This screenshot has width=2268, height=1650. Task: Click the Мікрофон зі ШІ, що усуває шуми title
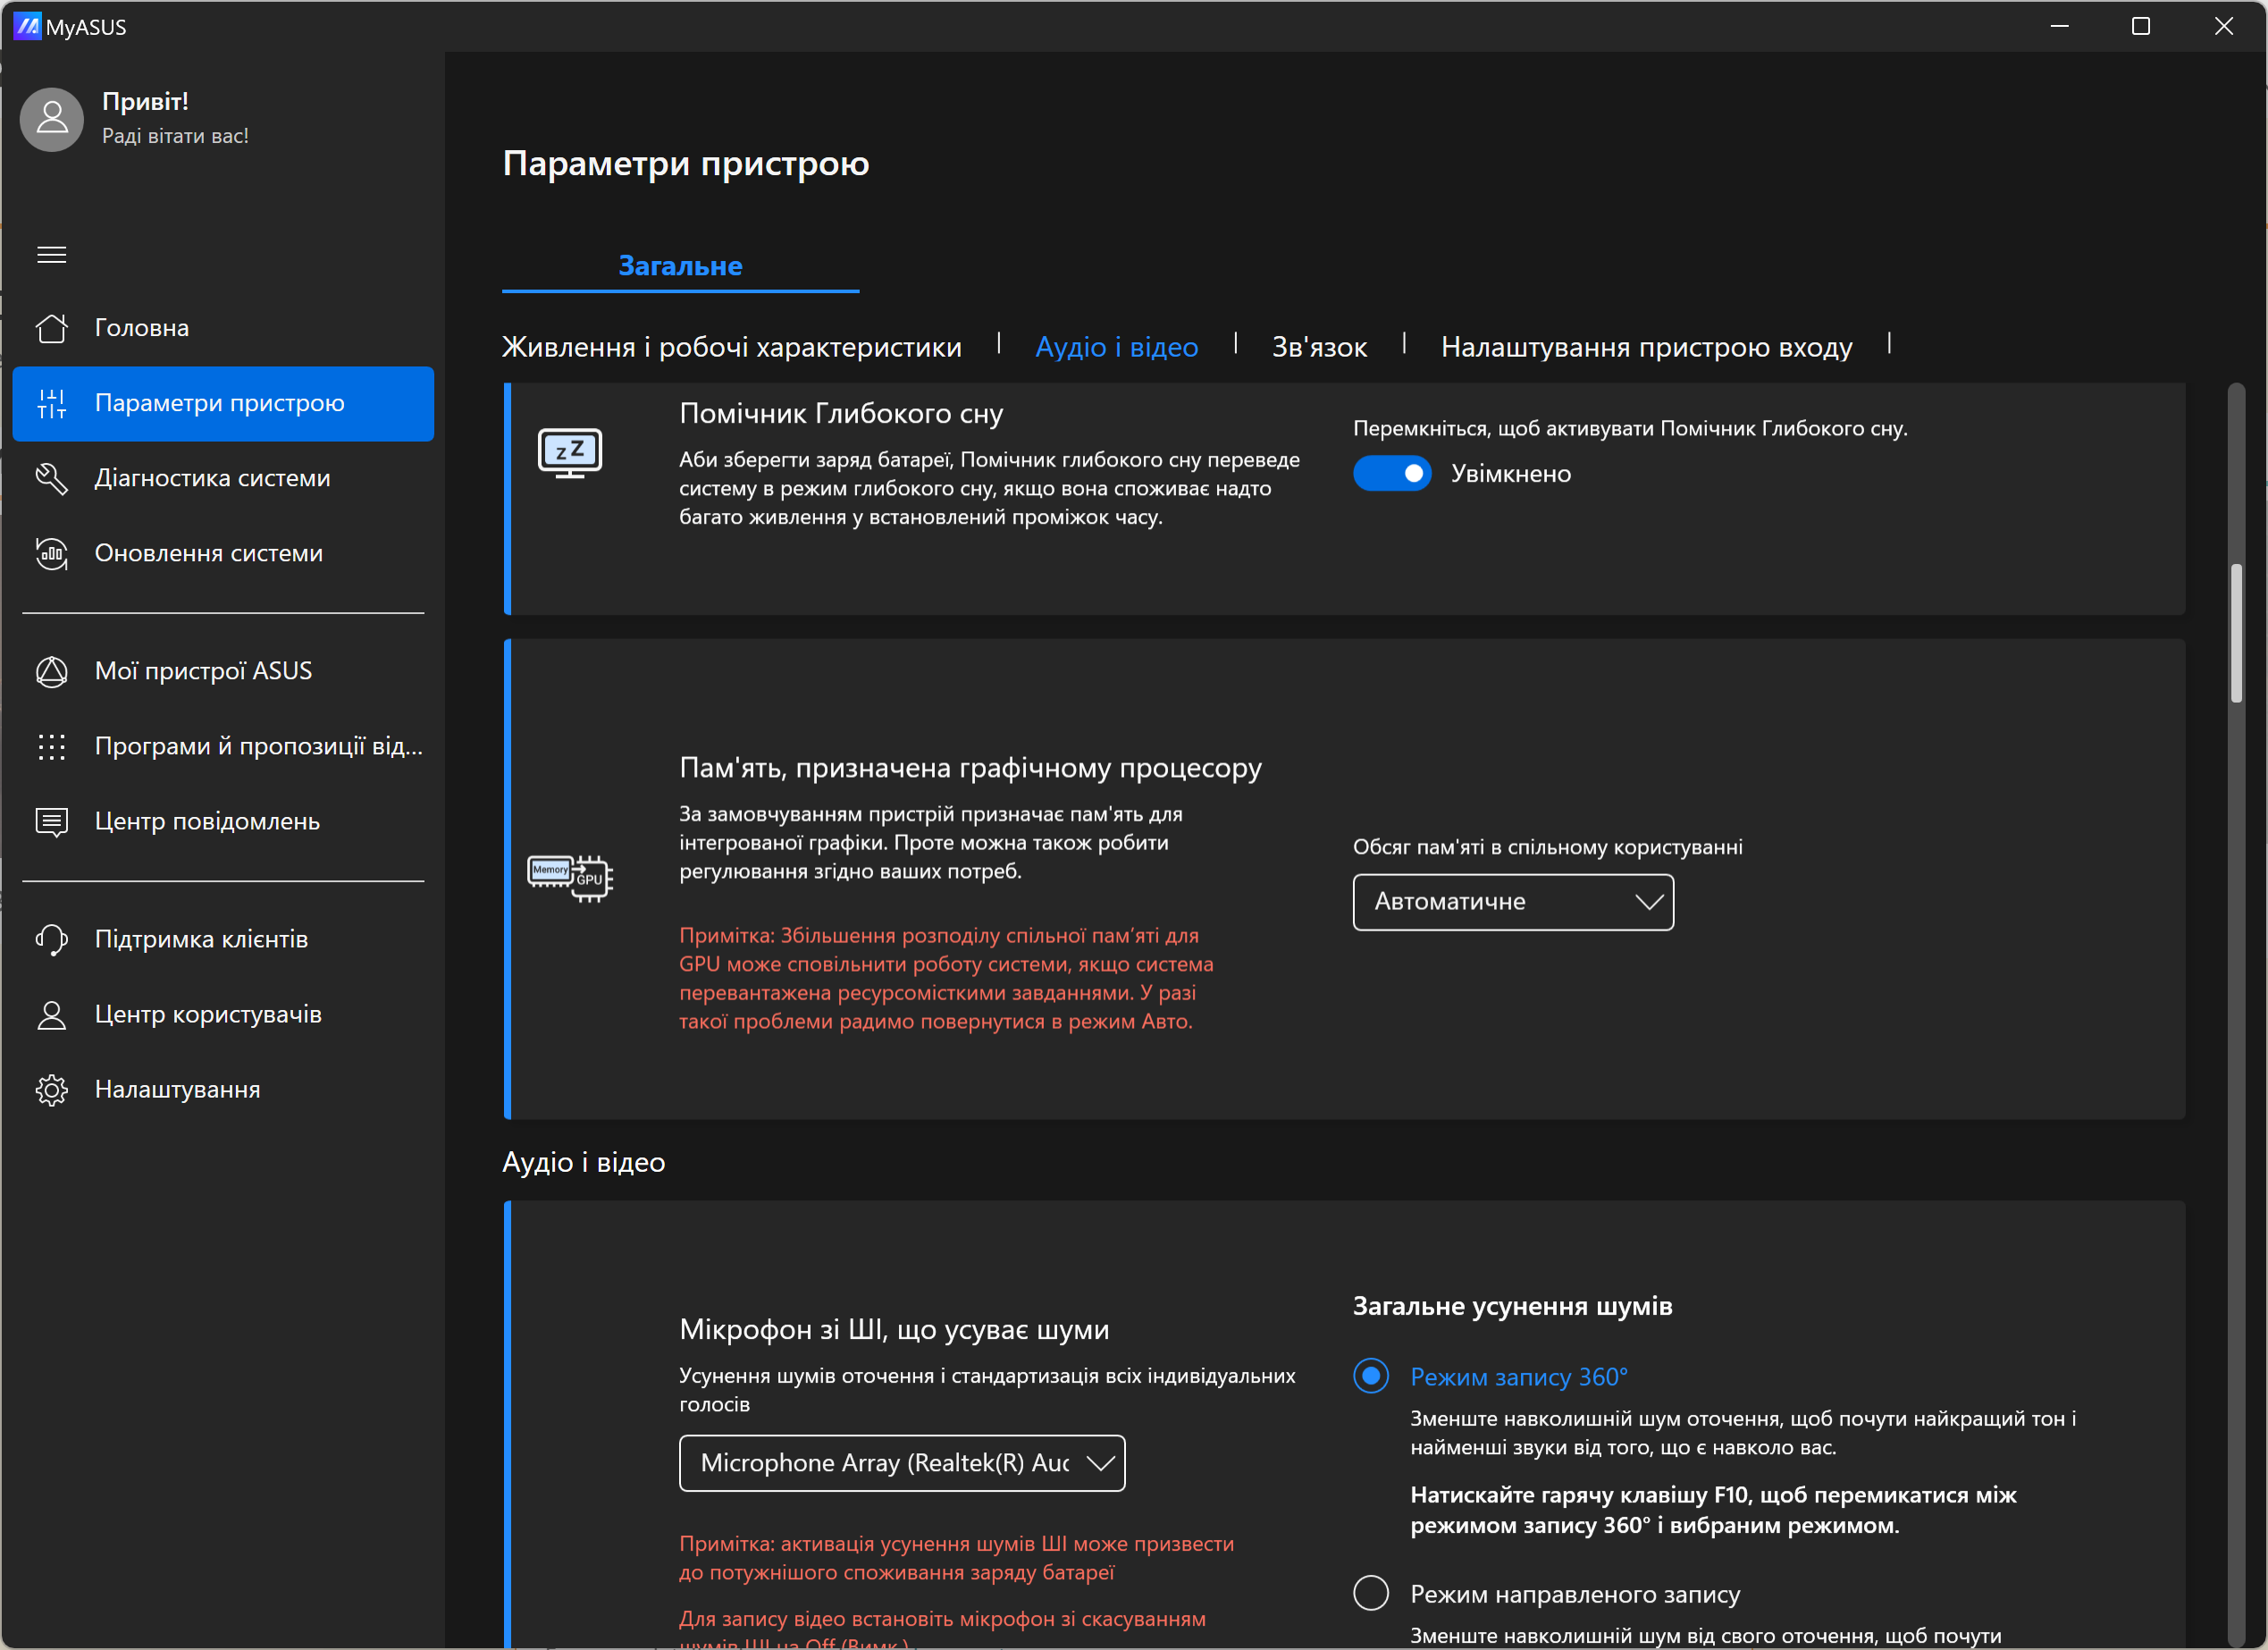click(x=894, y=1329)
